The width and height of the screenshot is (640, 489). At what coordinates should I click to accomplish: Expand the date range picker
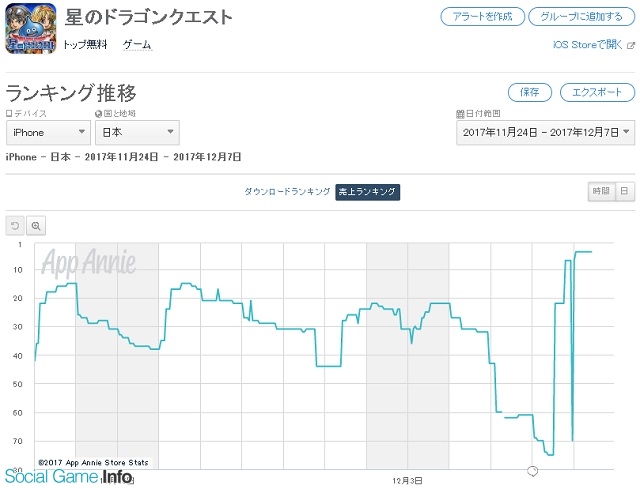click(545, 132)
